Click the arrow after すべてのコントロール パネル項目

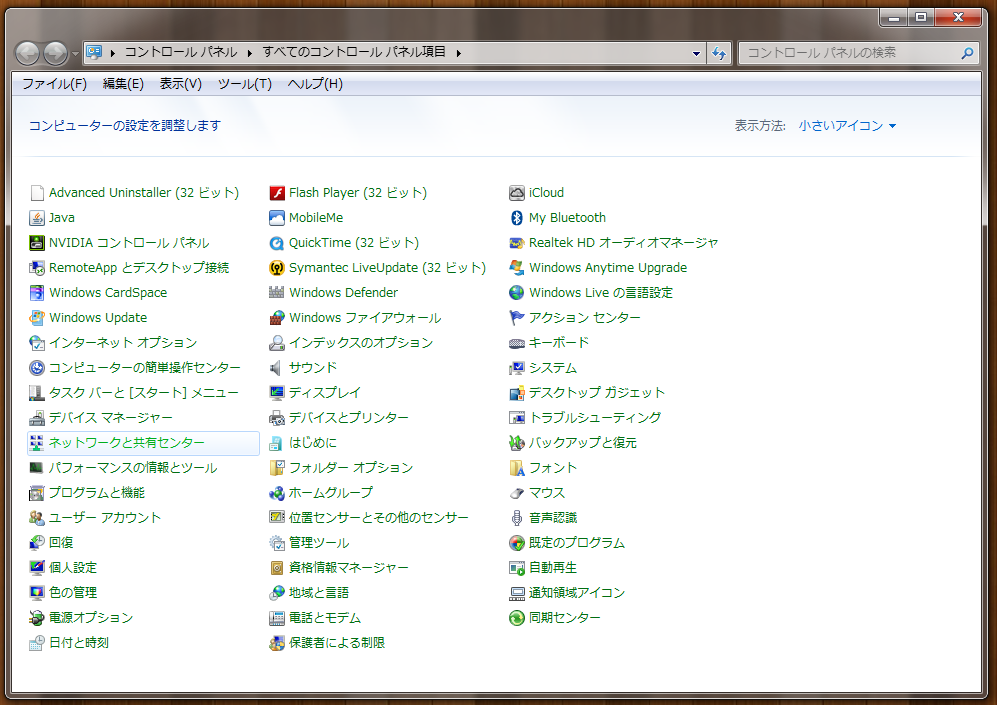pos(458,53)
